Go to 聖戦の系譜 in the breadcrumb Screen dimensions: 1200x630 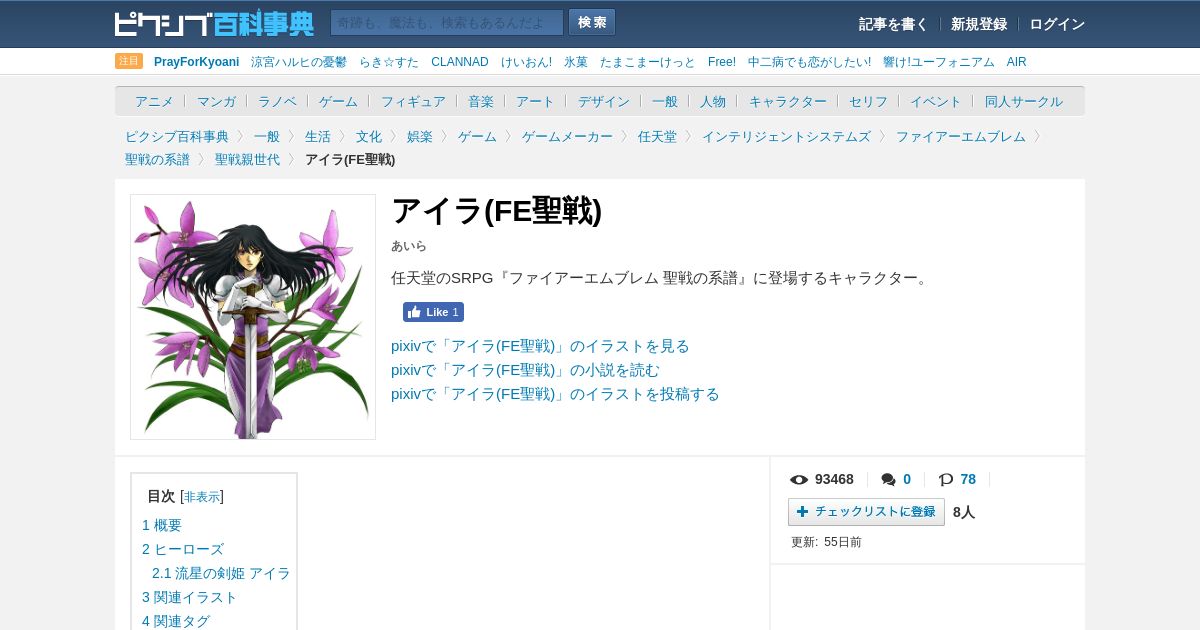click(x=157, y=159)
